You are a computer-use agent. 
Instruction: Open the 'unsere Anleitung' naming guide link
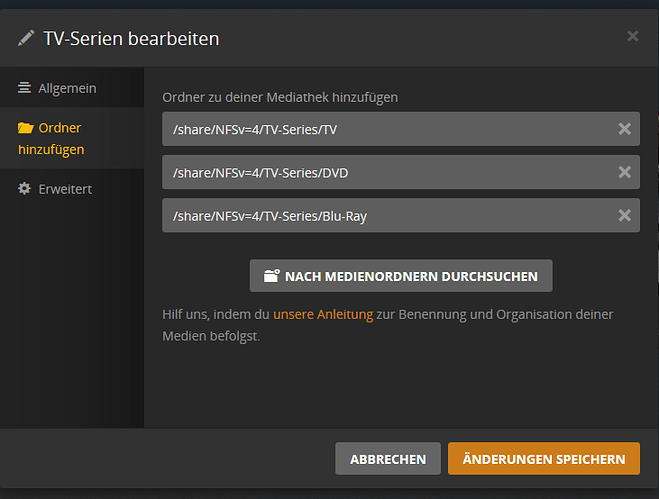click(323, 314)
